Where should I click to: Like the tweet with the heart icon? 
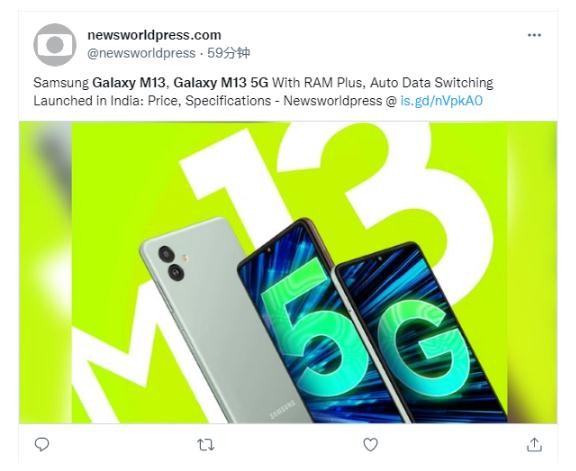tap(370, 445)
